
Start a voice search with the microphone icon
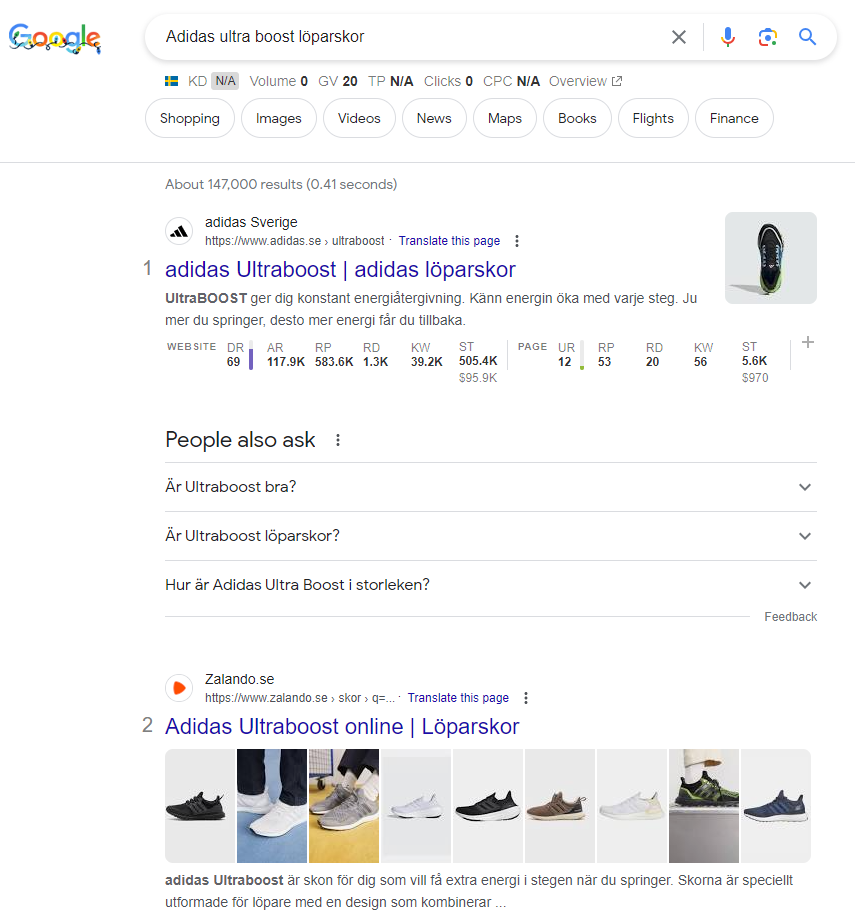coord(727,37)
